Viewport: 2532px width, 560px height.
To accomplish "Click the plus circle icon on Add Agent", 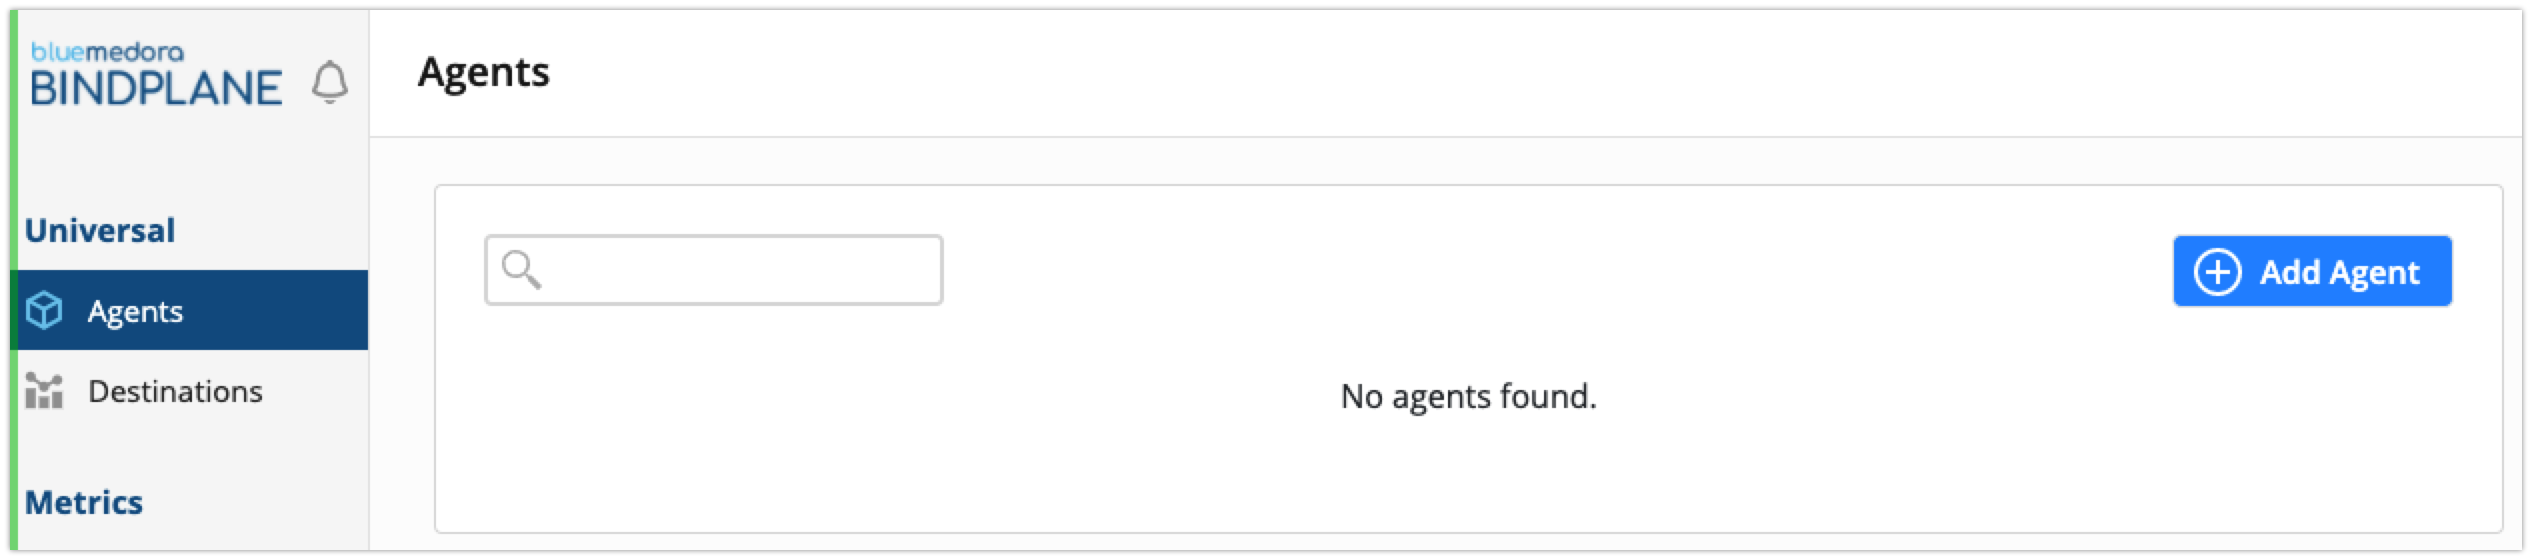I will (2217, 272).
